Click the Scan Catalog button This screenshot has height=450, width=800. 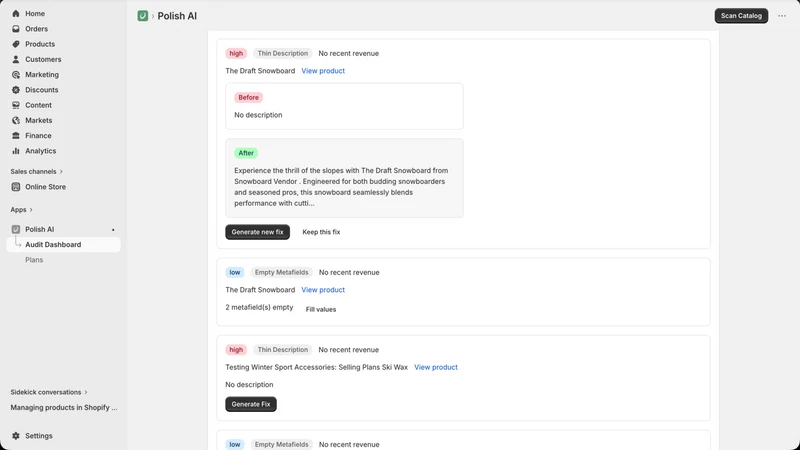741,16
